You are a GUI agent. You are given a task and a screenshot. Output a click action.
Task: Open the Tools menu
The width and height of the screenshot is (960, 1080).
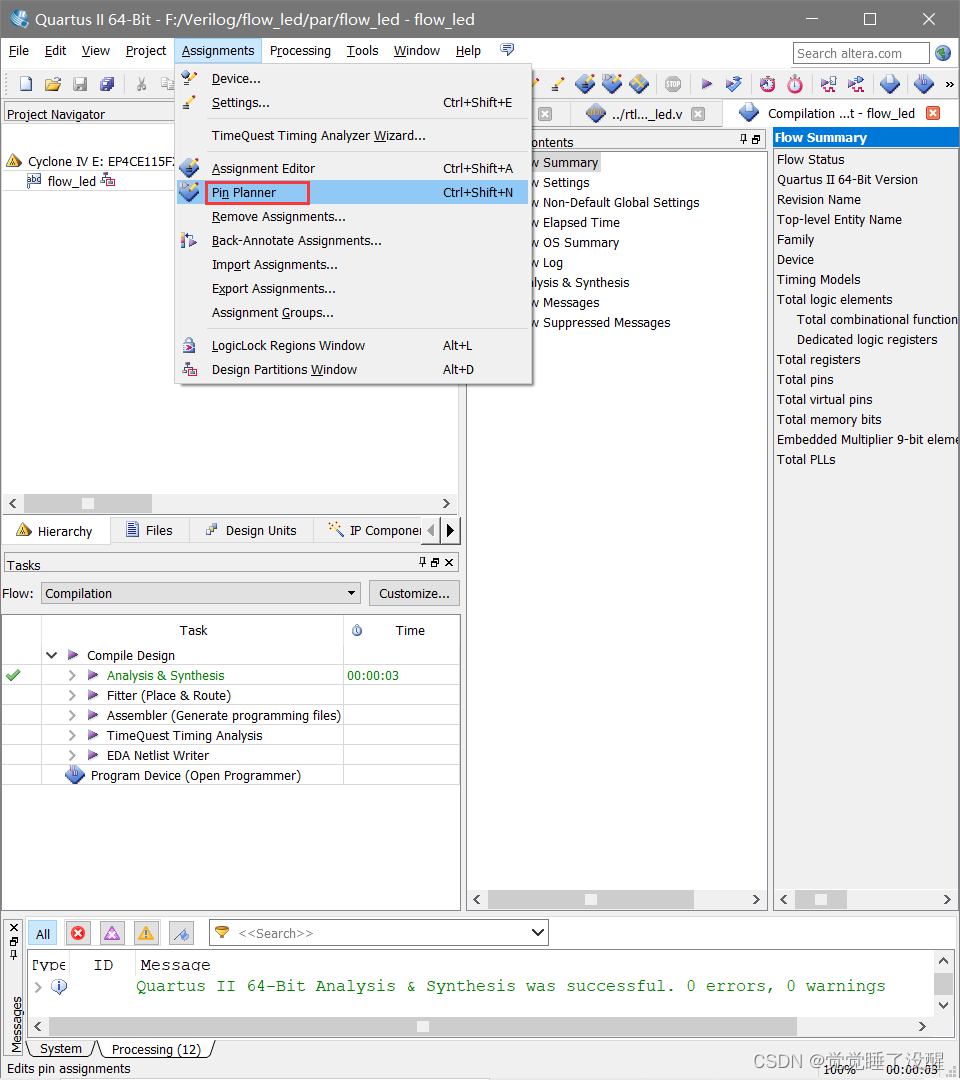[x=362, y=50]
